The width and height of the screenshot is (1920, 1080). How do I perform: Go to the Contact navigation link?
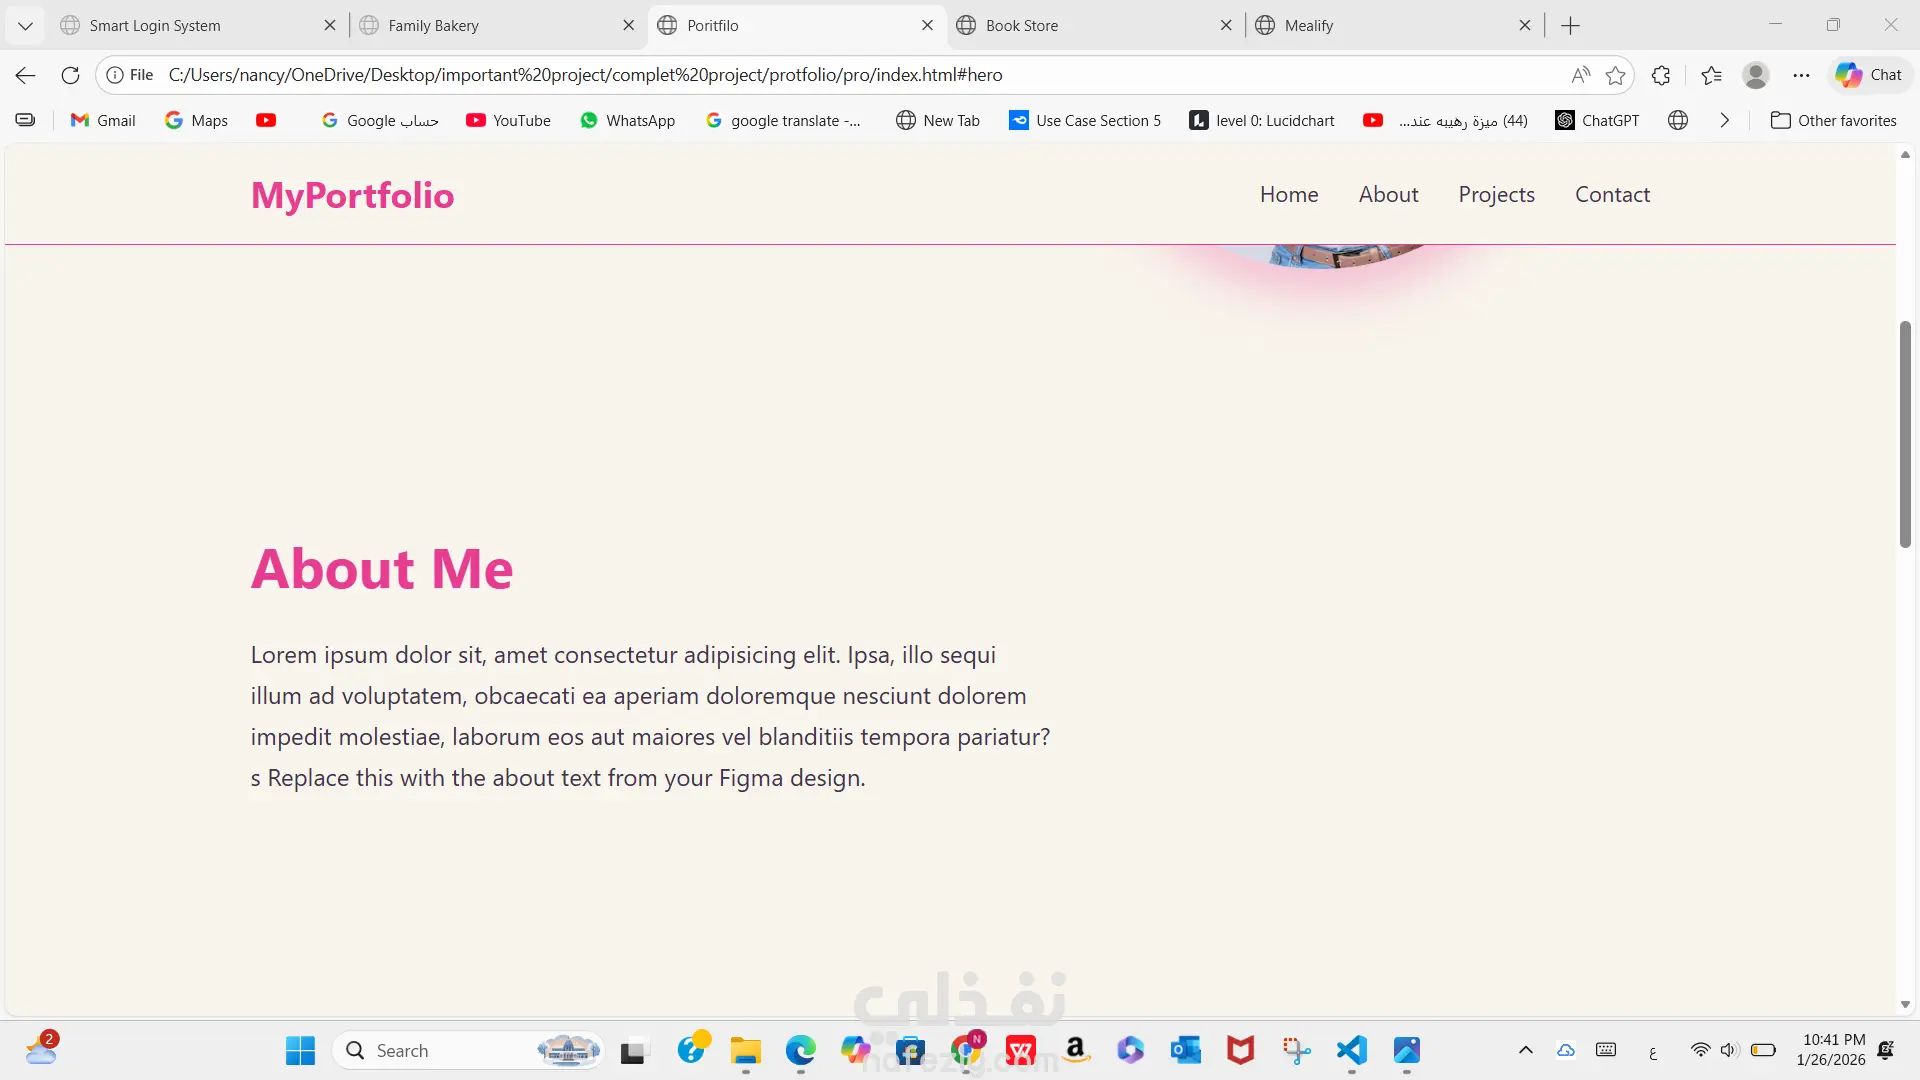[x=1612, y=195]
